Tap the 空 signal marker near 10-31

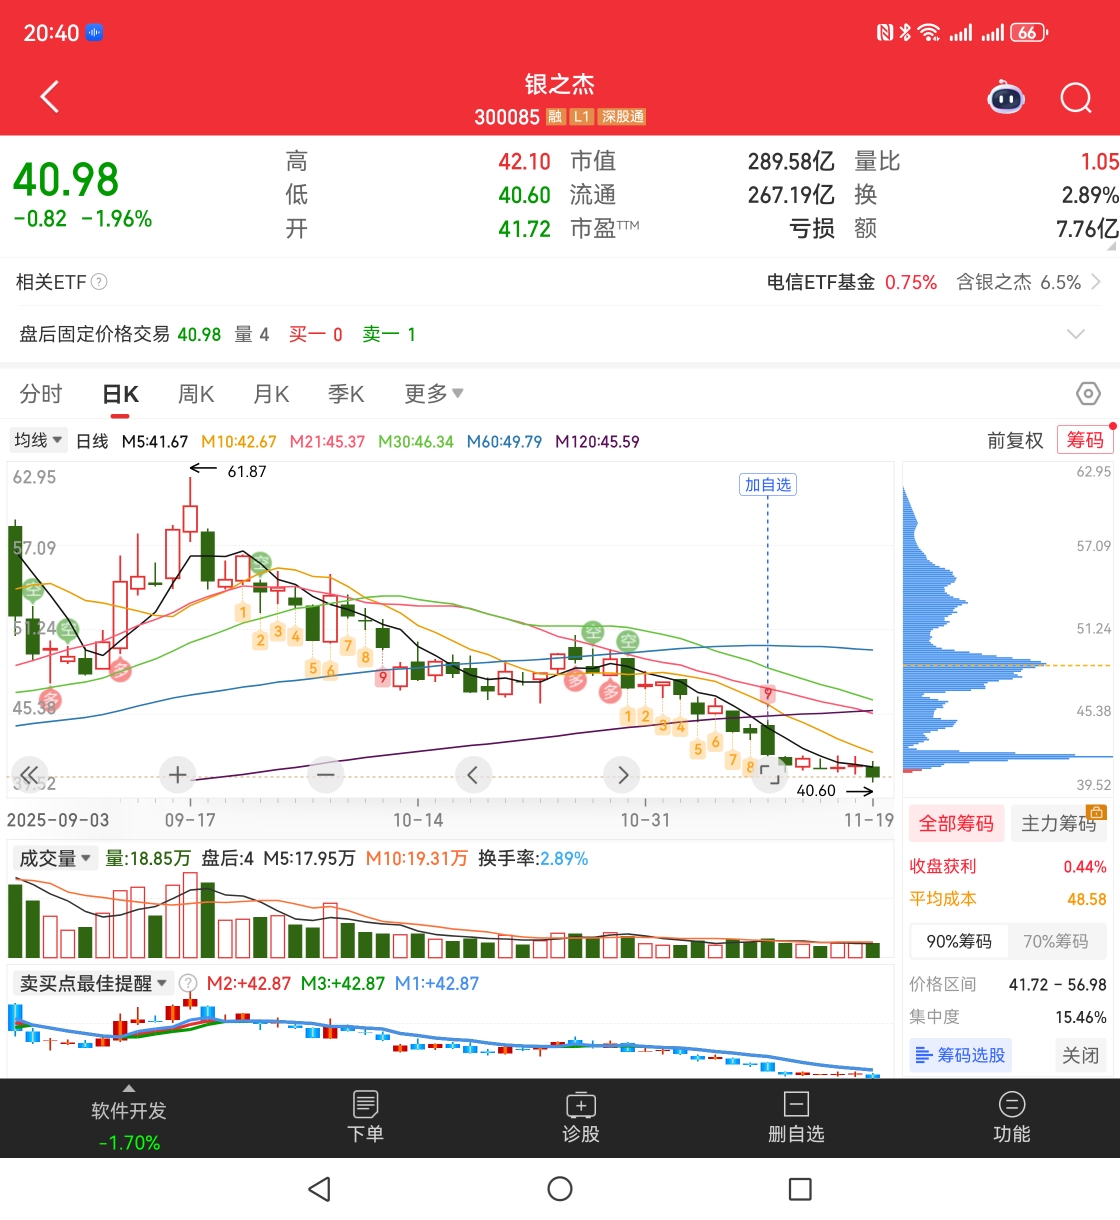(x=628, y=641)
